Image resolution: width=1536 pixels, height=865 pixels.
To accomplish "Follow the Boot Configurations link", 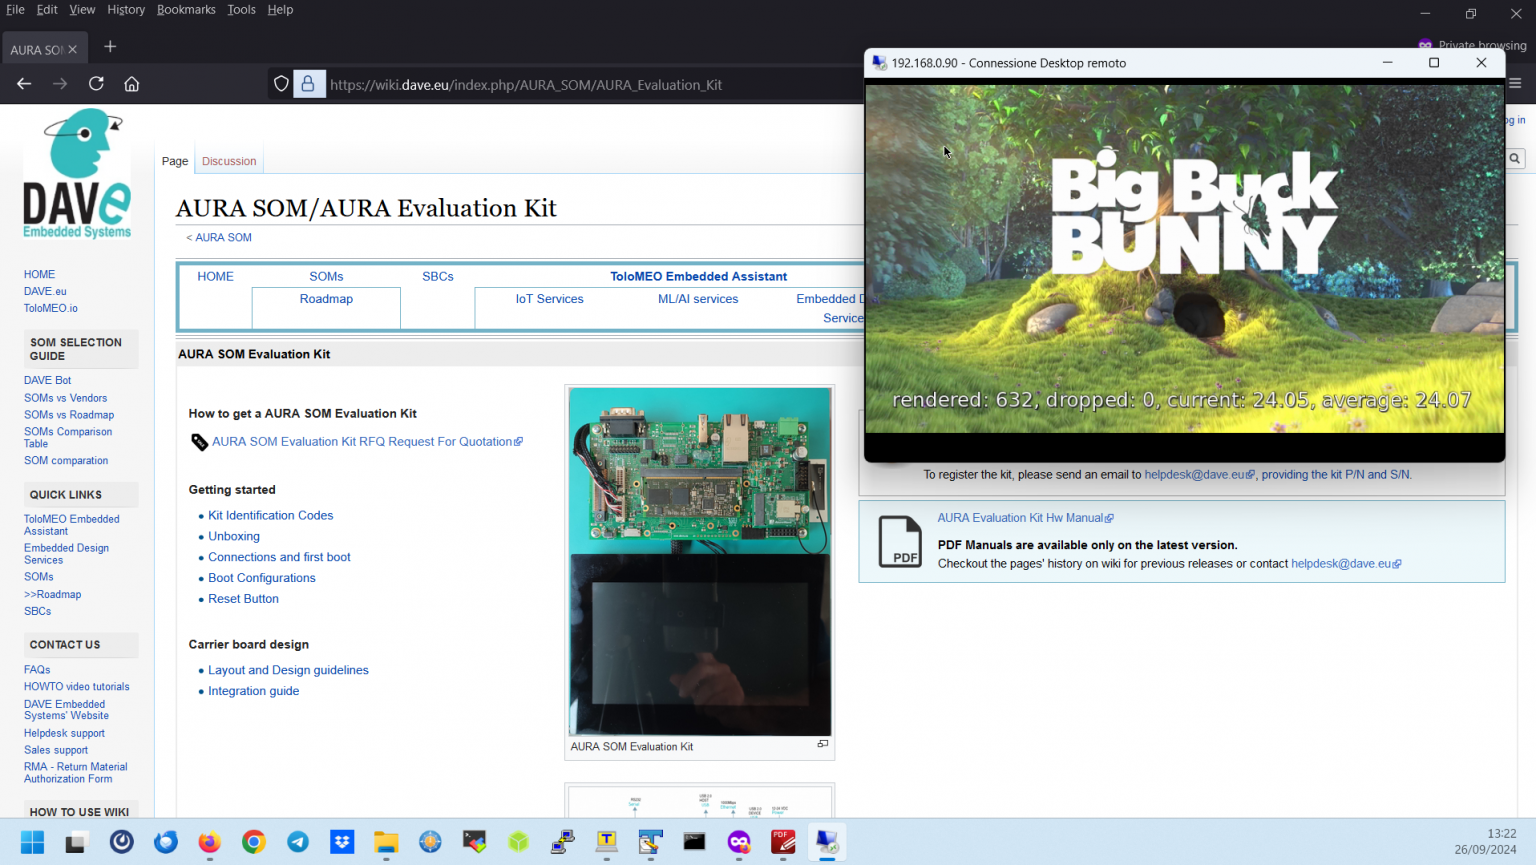I will (261, 578).
